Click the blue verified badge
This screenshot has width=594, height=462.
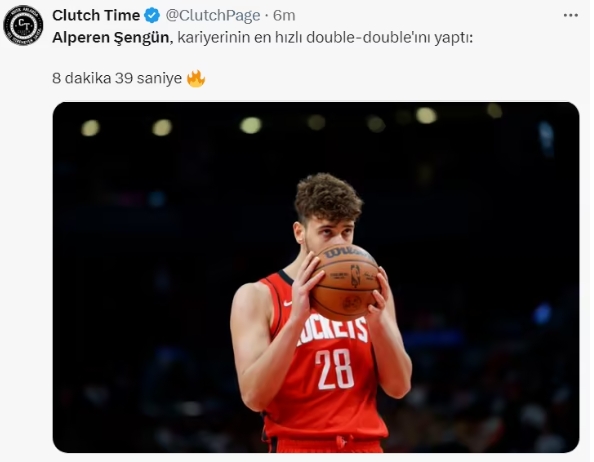click(x=152, y=16)
